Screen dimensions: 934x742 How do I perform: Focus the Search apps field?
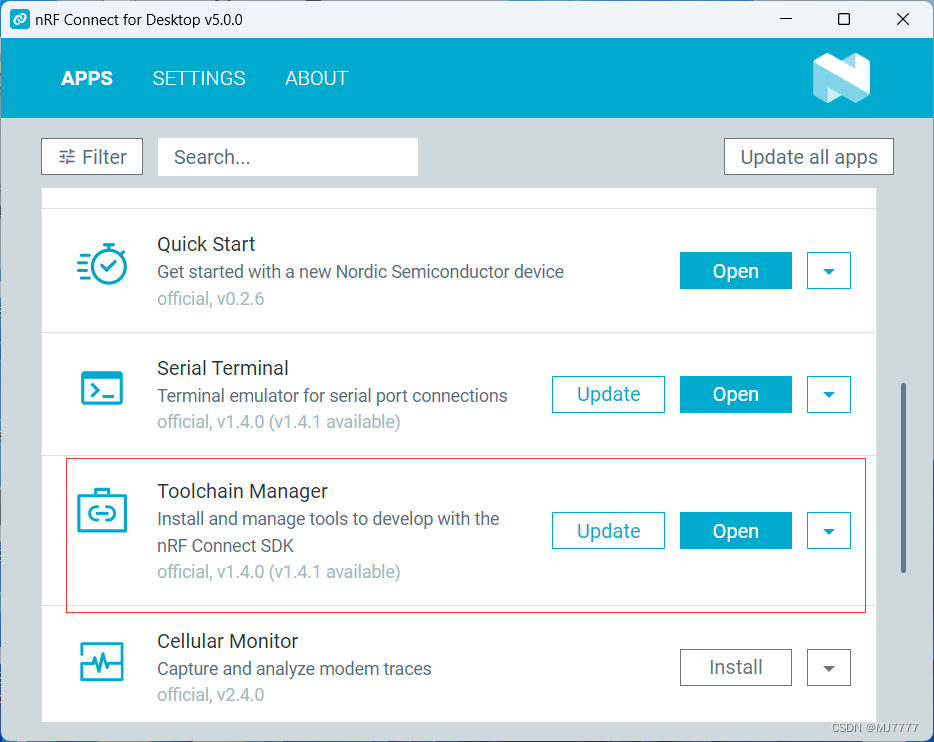[x=288, y=157]
